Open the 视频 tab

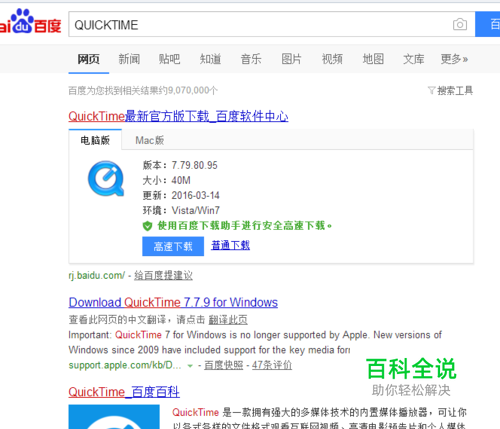(x=332, y=59)
